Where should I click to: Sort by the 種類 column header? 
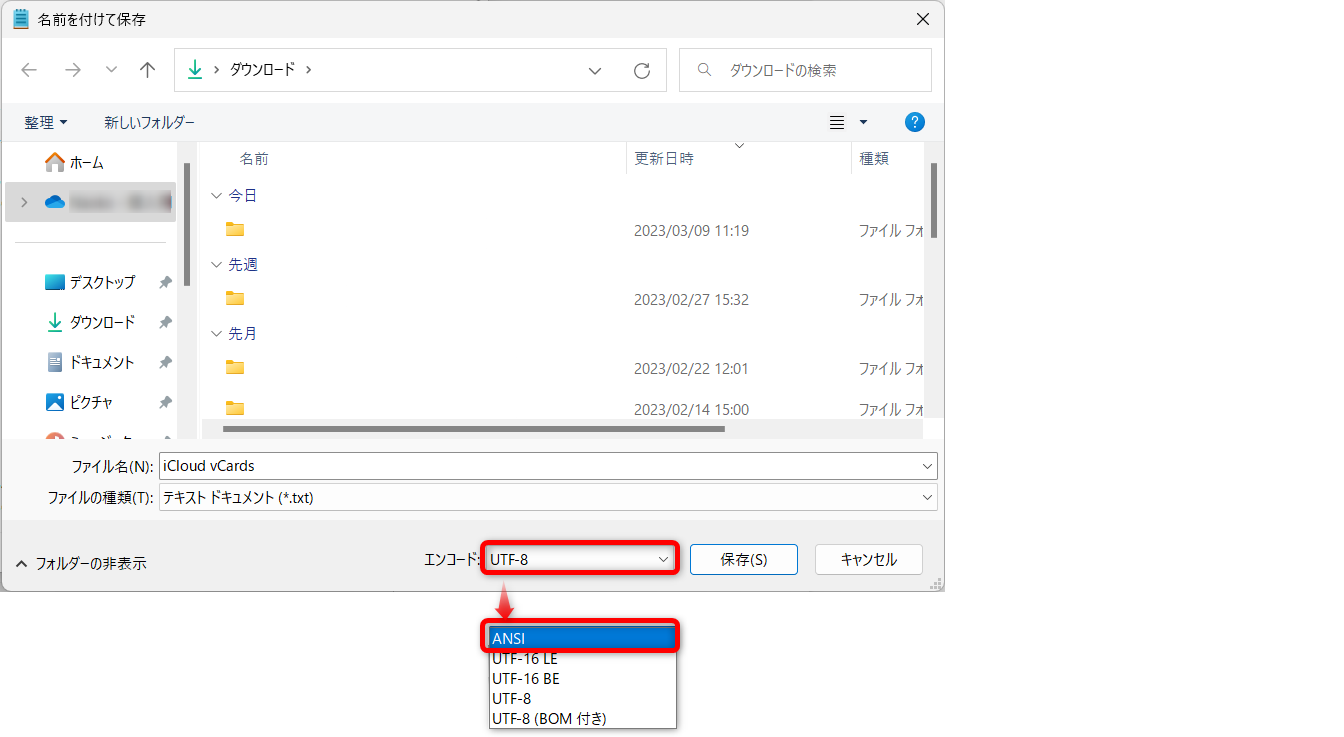click(874, 158)
